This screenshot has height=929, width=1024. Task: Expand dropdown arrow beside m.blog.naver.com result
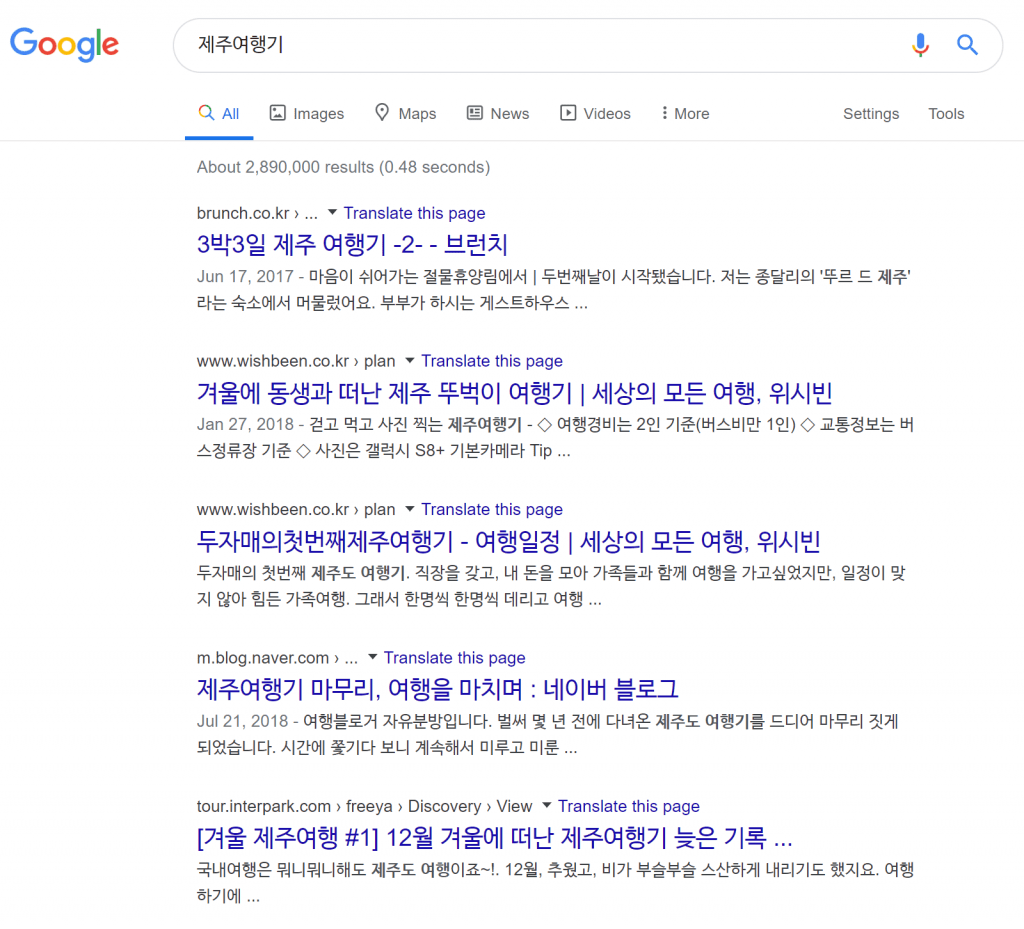[372, 658]
